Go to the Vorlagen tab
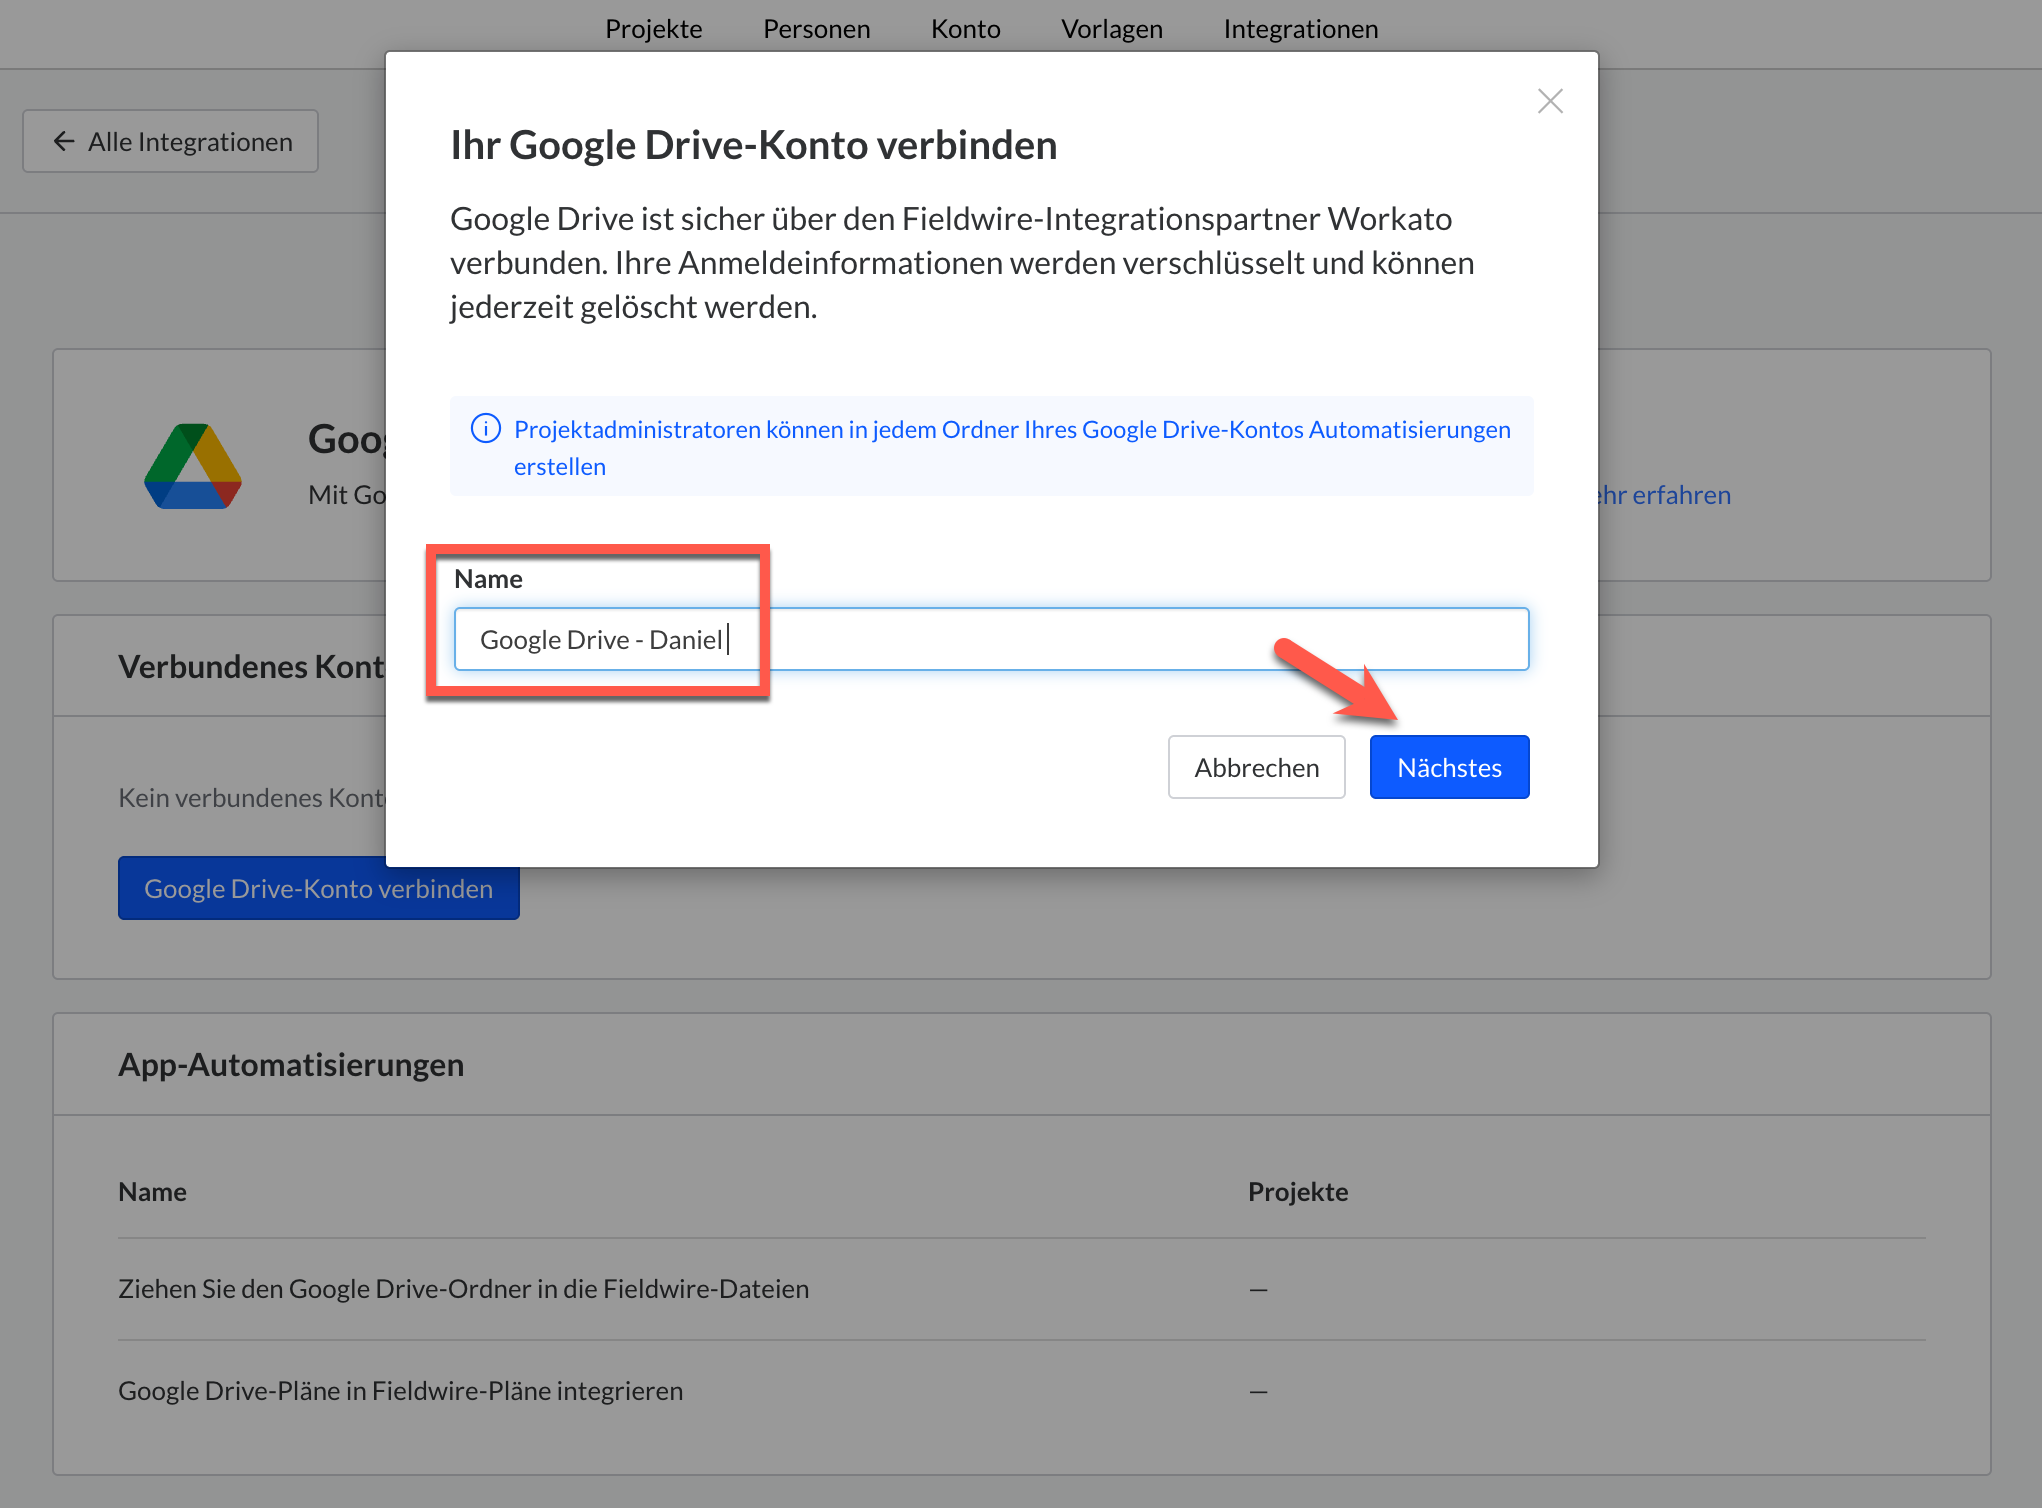The height and width of the screenshot is (1508, 2042). [x=1111, y=29]
